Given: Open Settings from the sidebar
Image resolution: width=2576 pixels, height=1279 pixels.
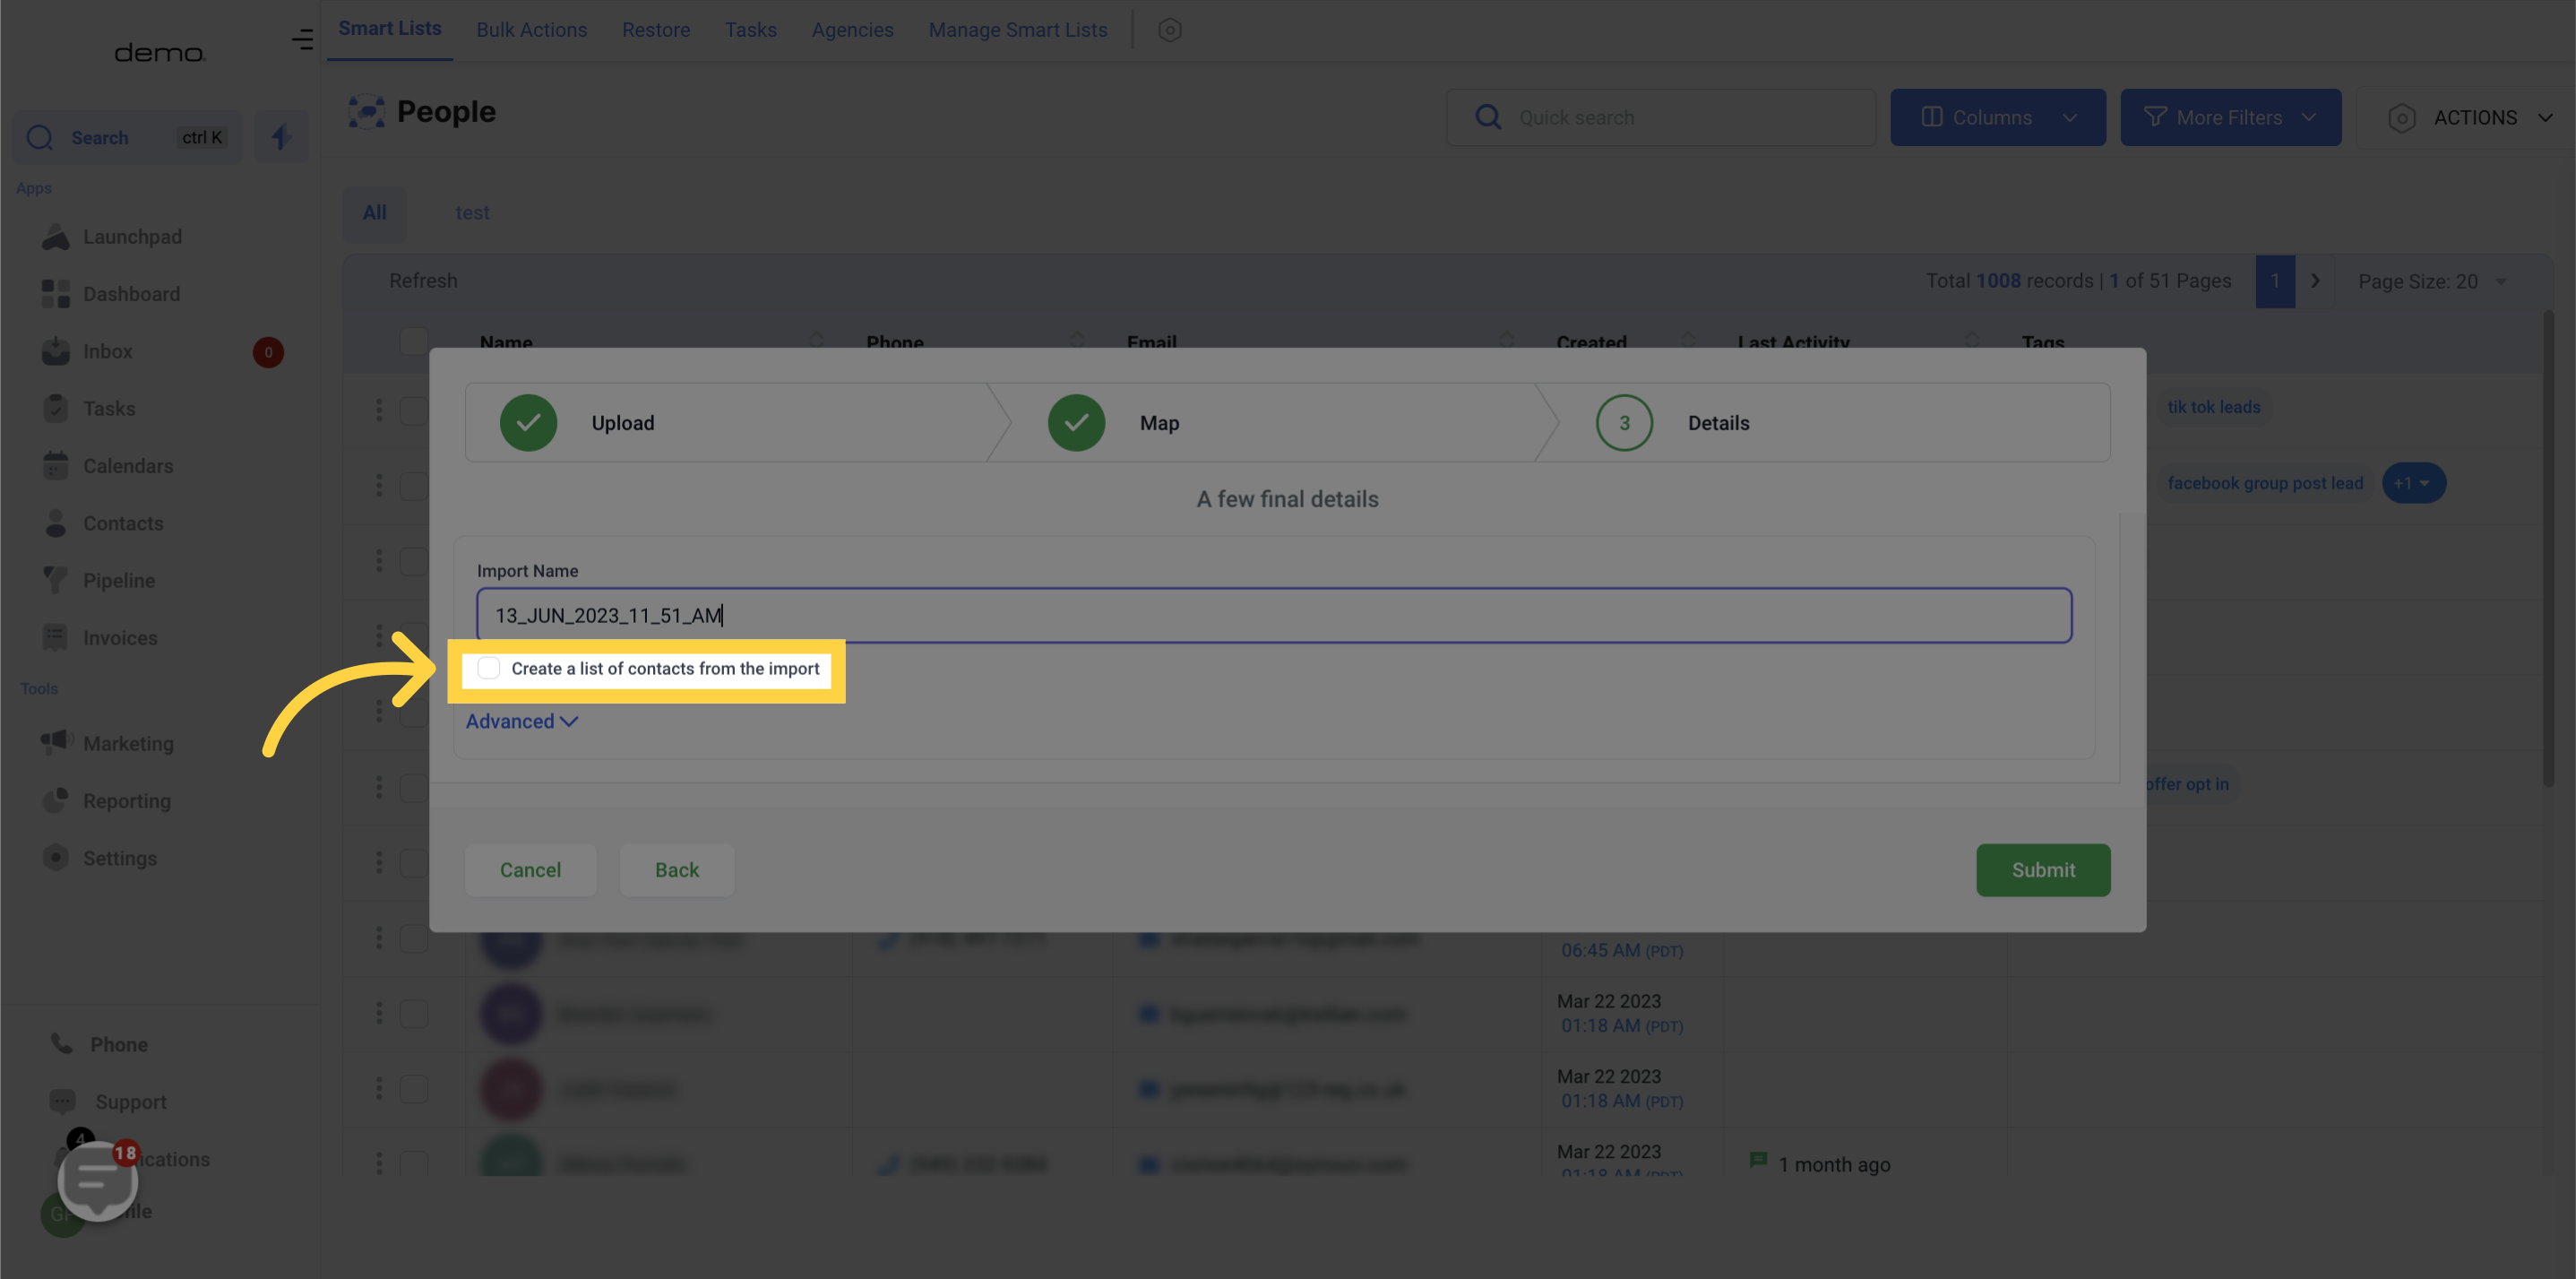Looking at the screenshot, I should coord(99,858).
